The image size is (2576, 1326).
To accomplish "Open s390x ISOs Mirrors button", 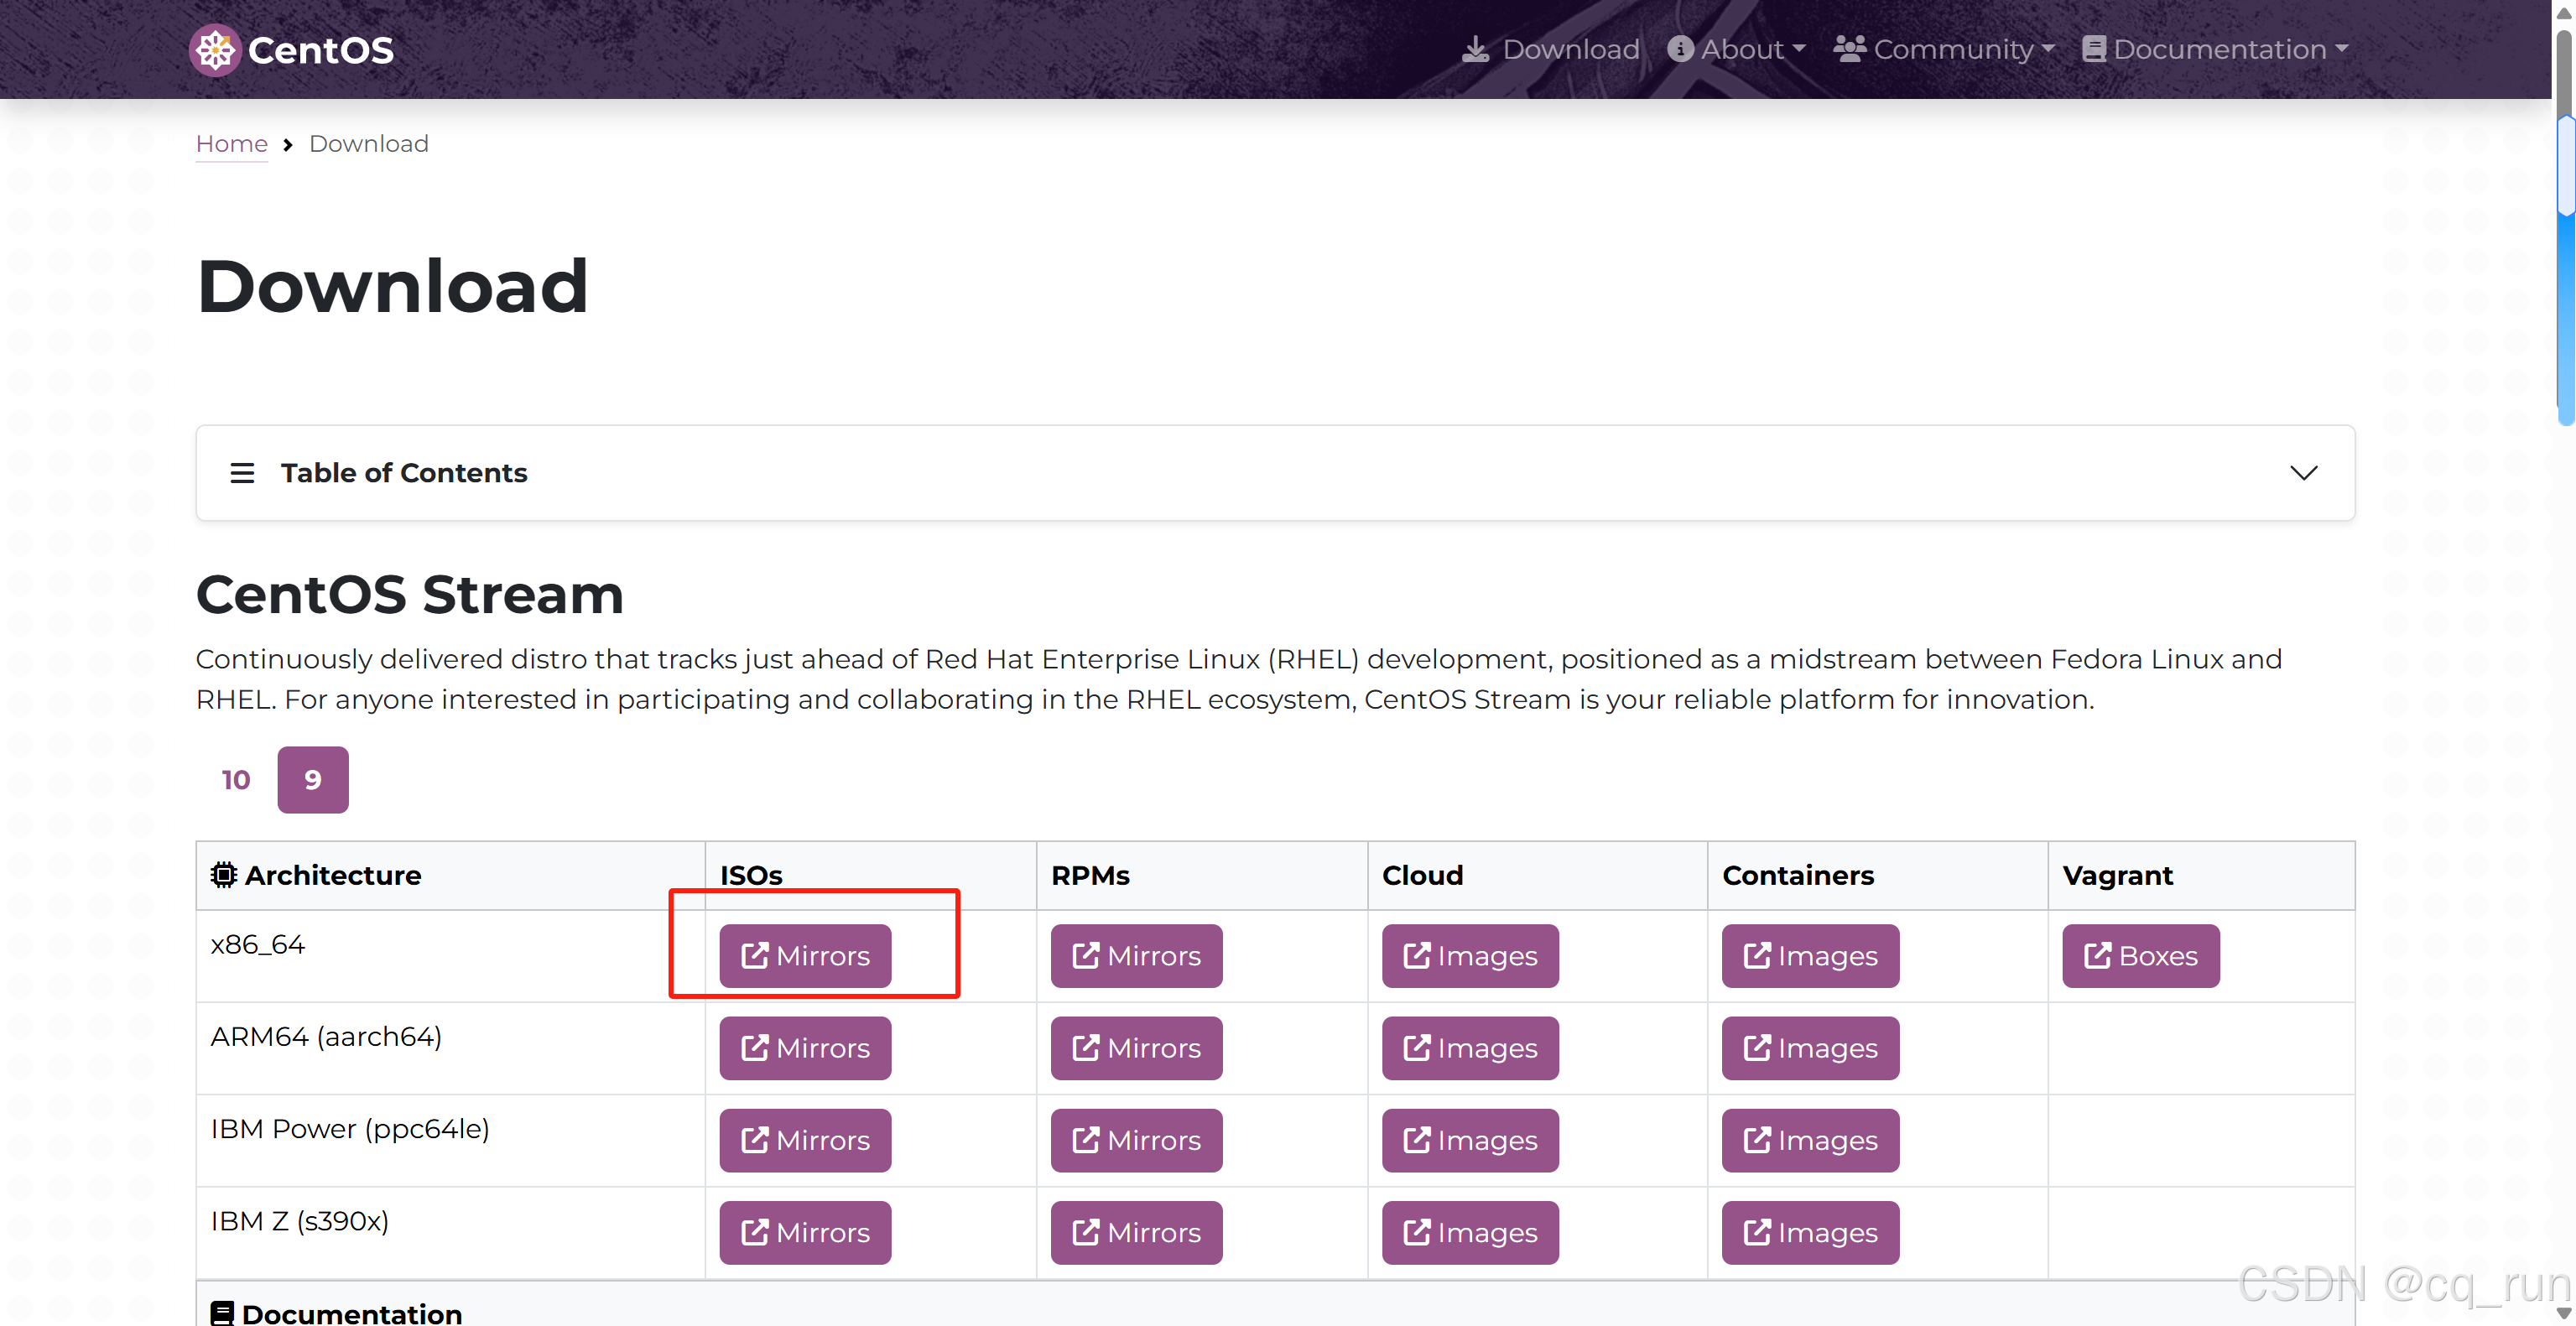I will click(x=805, y=1233).
